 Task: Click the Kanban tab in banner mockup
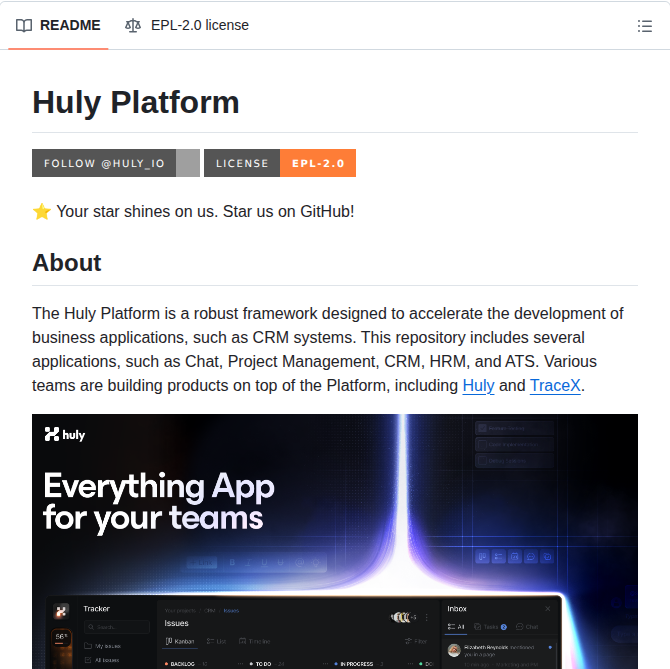click(180, 641)
